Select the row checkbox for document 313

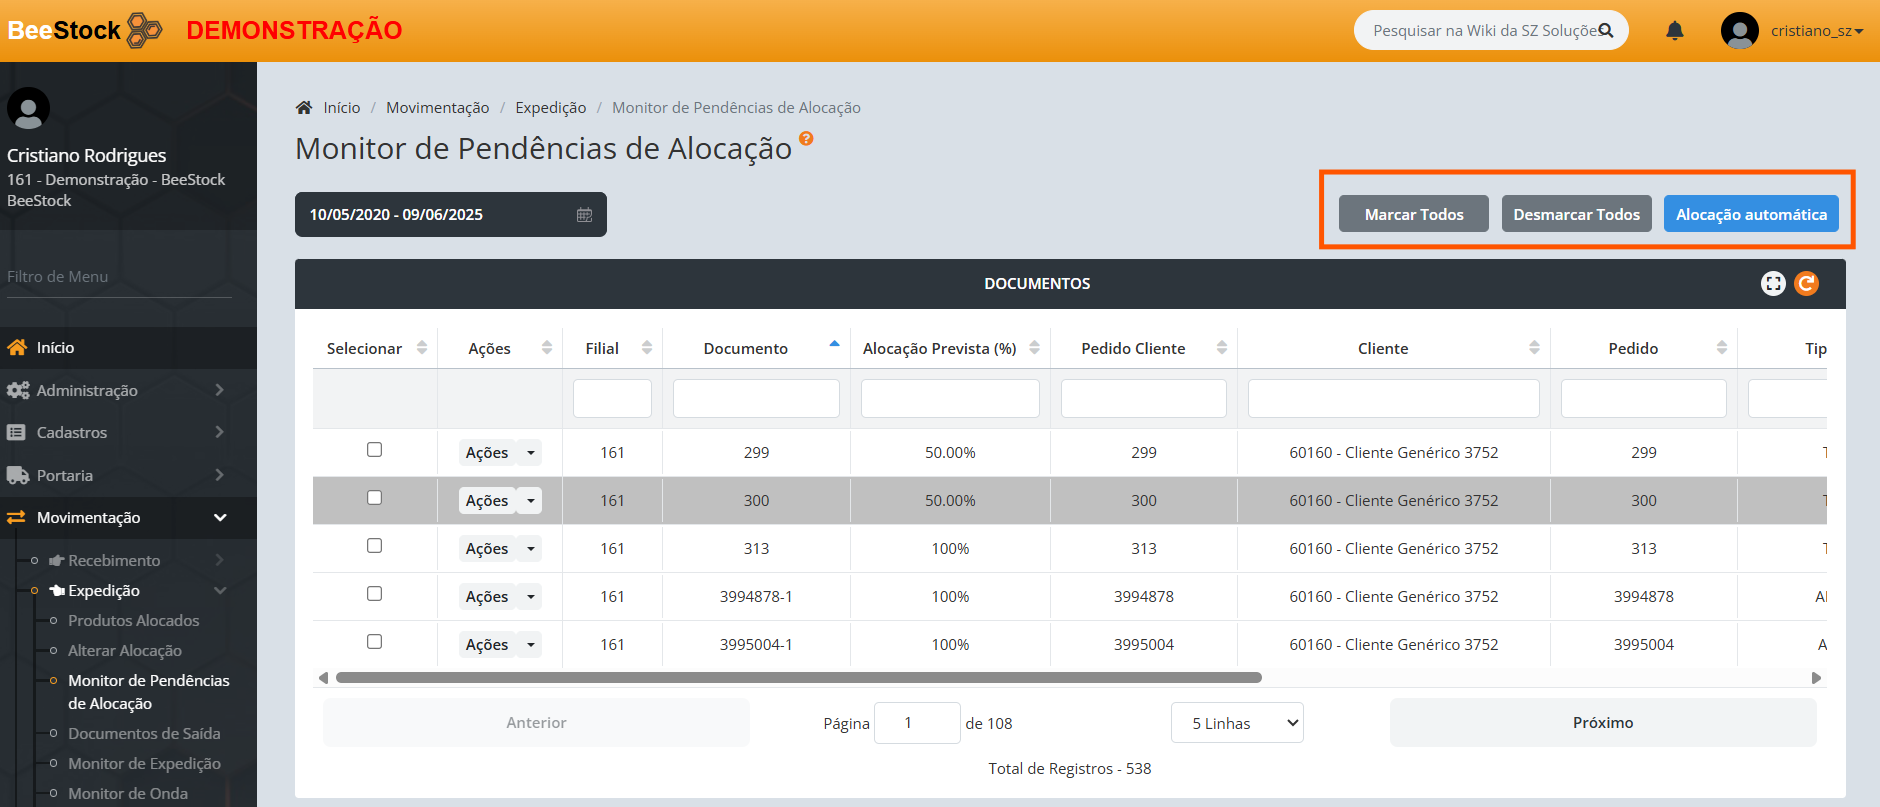[x=374, y=546]
